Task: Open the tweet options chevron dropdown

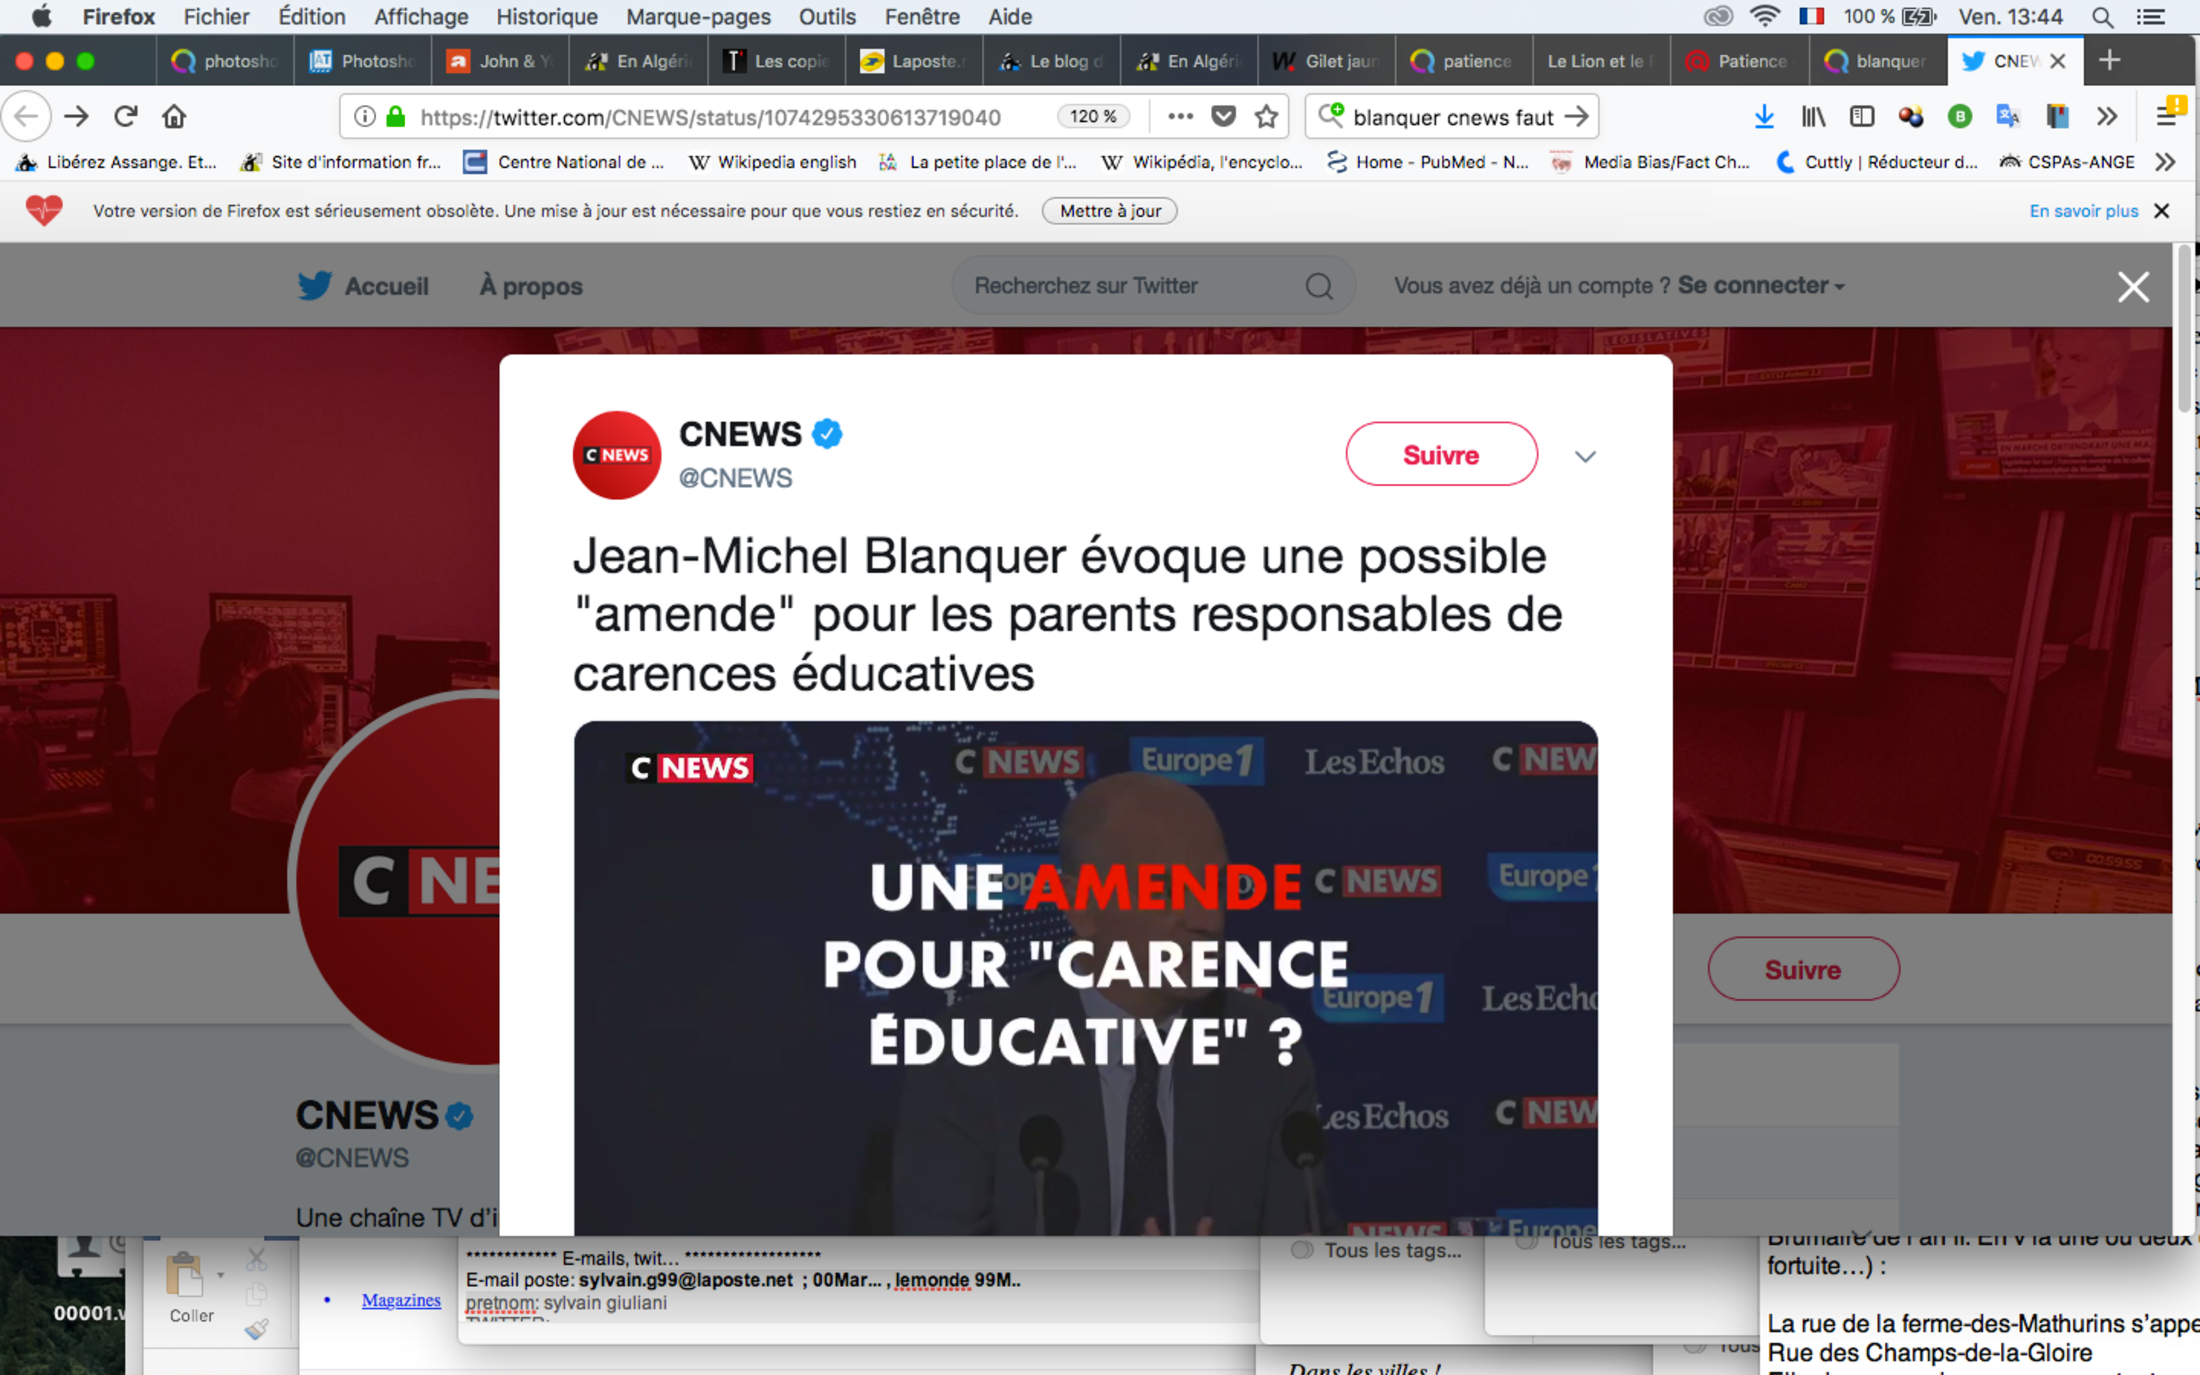Action: (x=1585, y=457)
